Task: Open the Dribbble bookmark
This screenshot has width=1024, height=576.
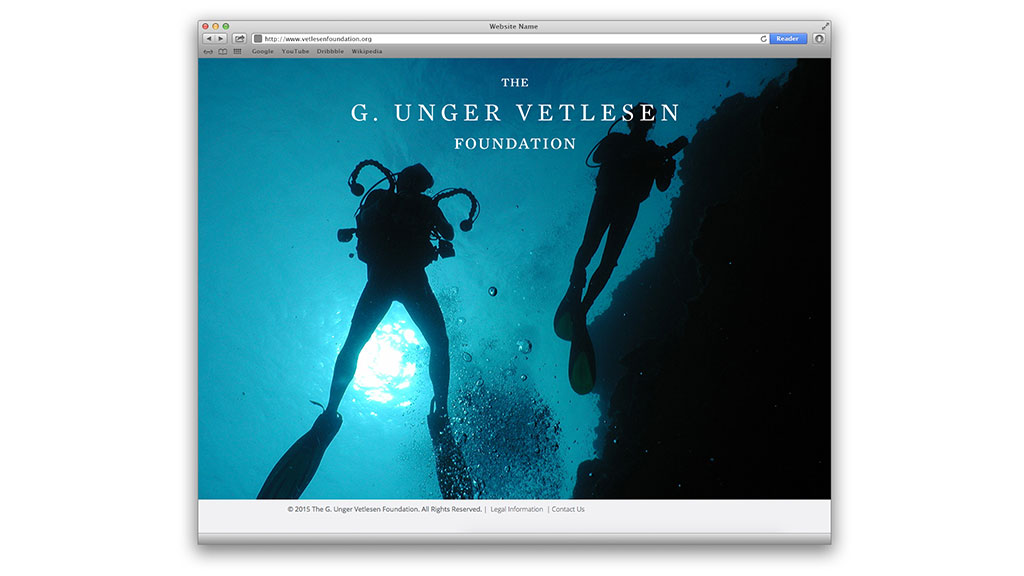Action: pyautogui.click(x=329, y=51)
